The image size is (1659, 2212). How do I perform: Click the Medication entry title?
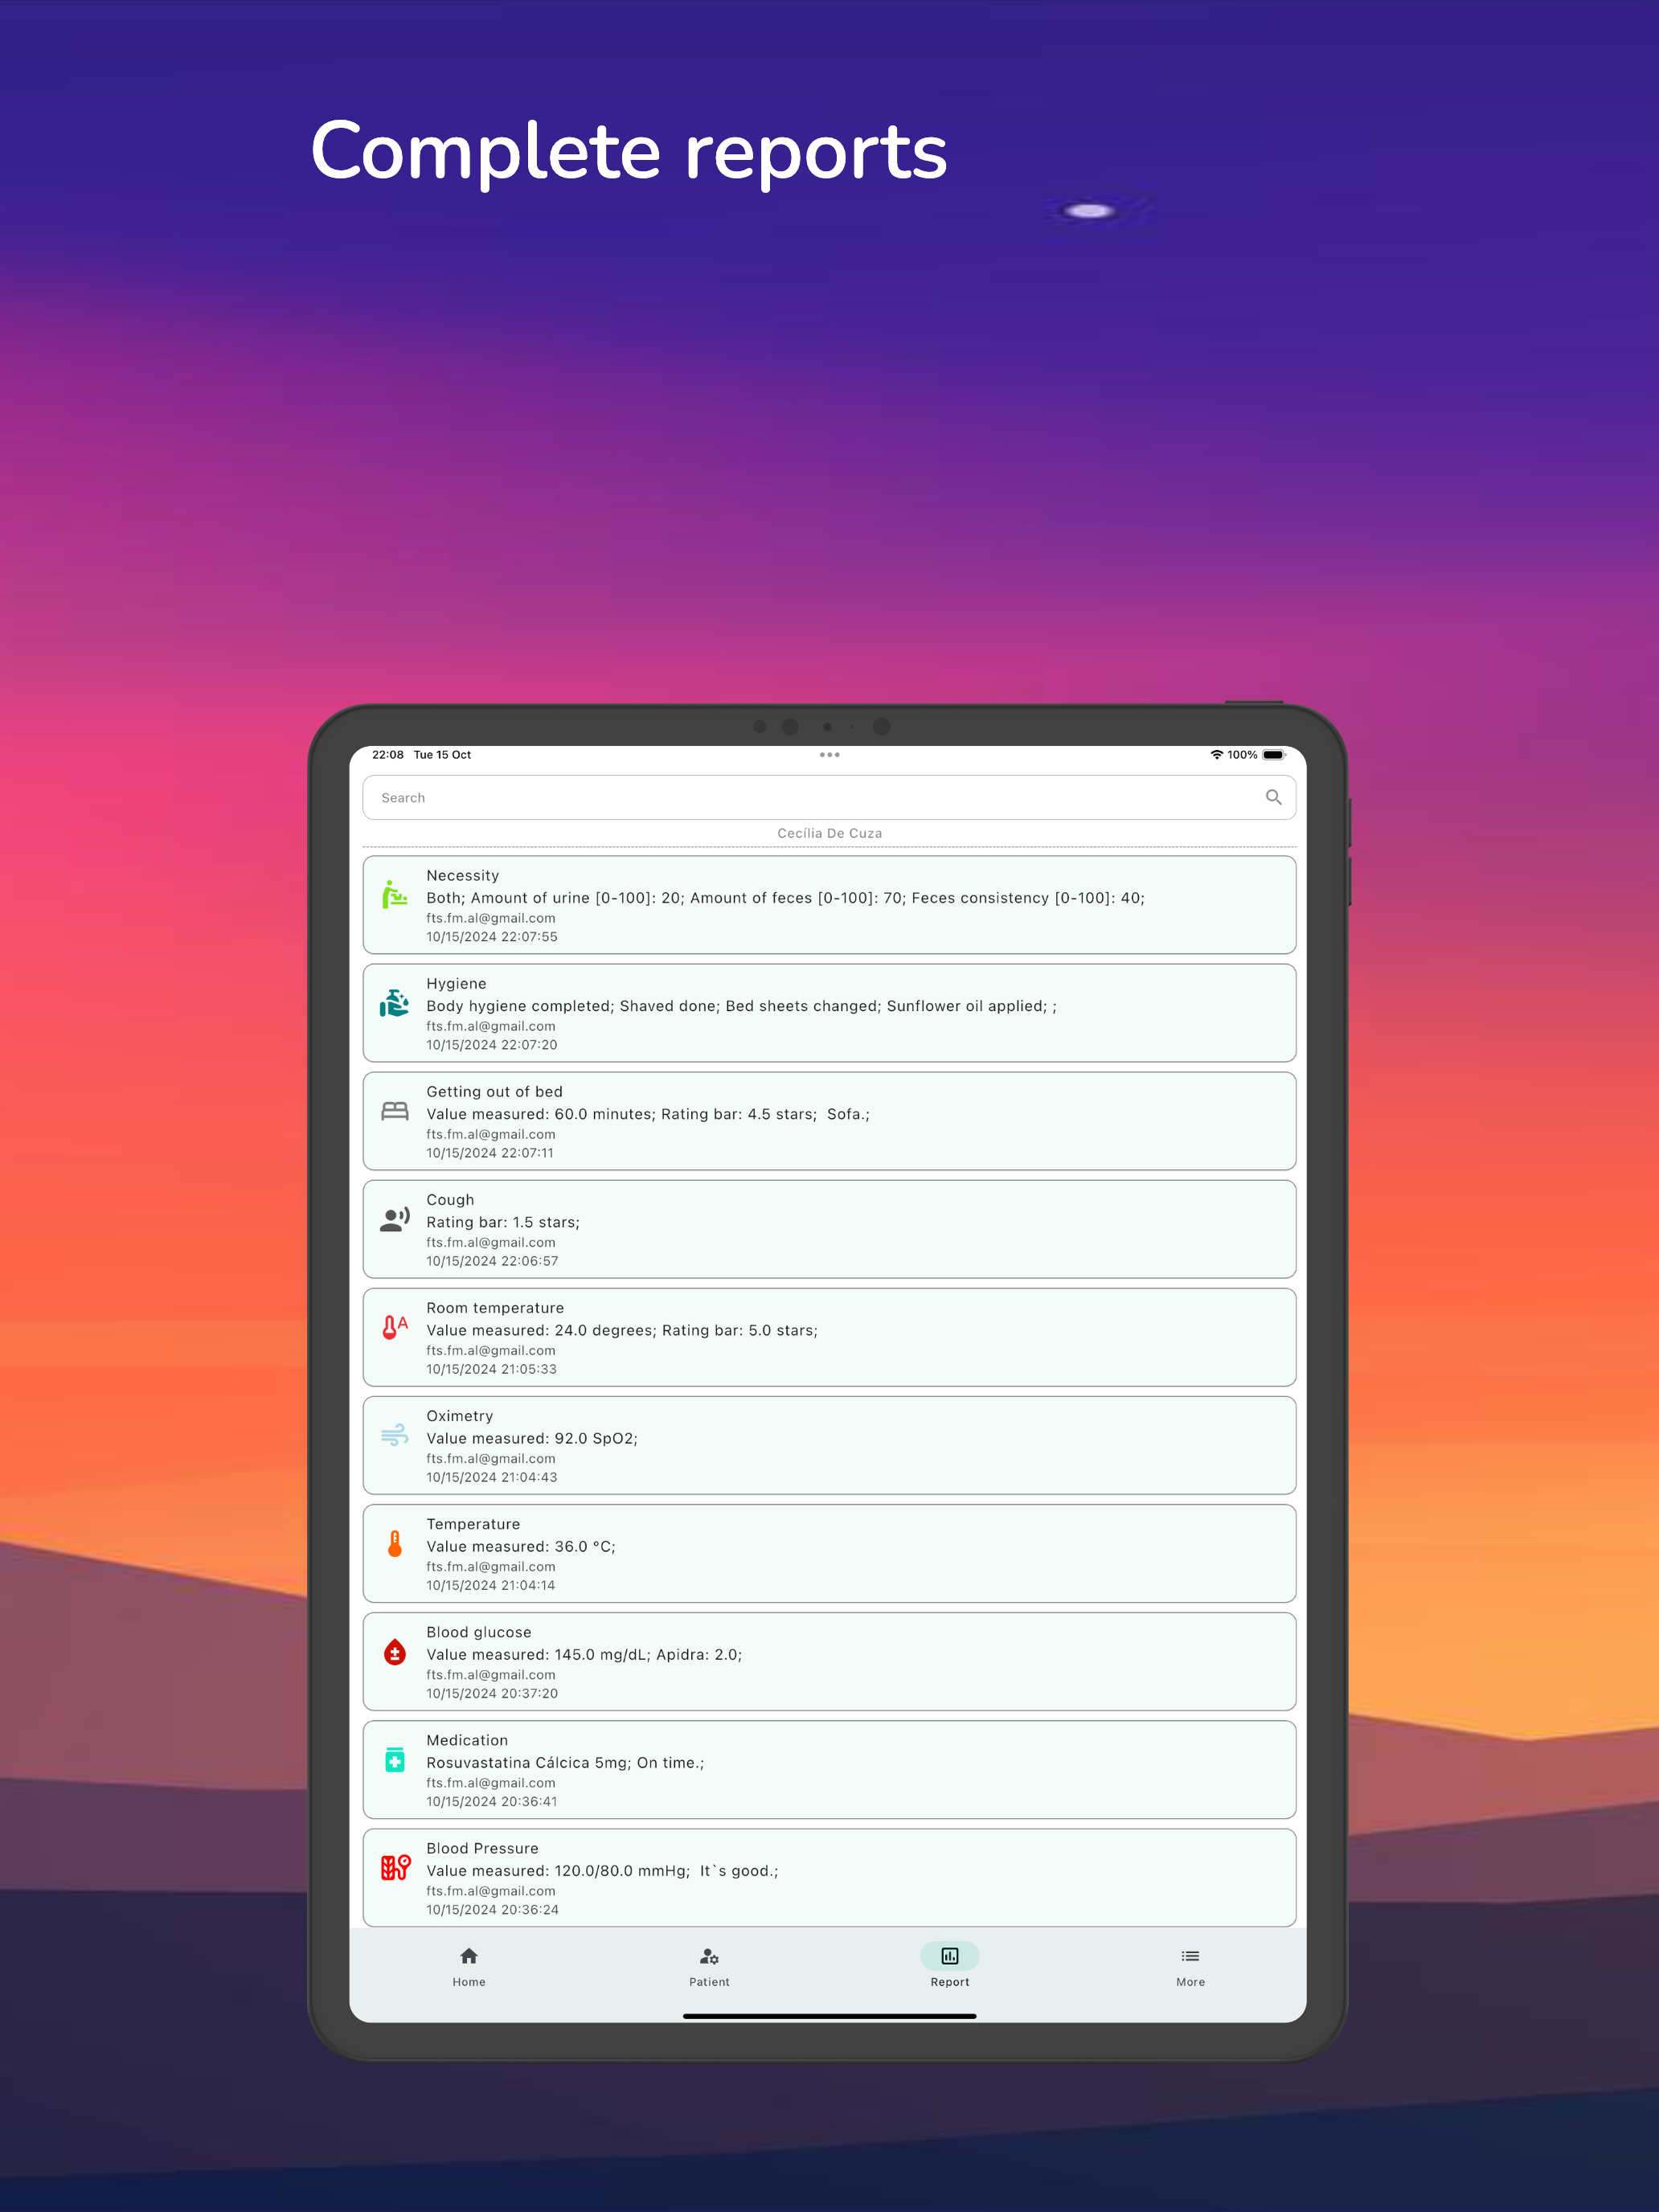pos(467,1740)
